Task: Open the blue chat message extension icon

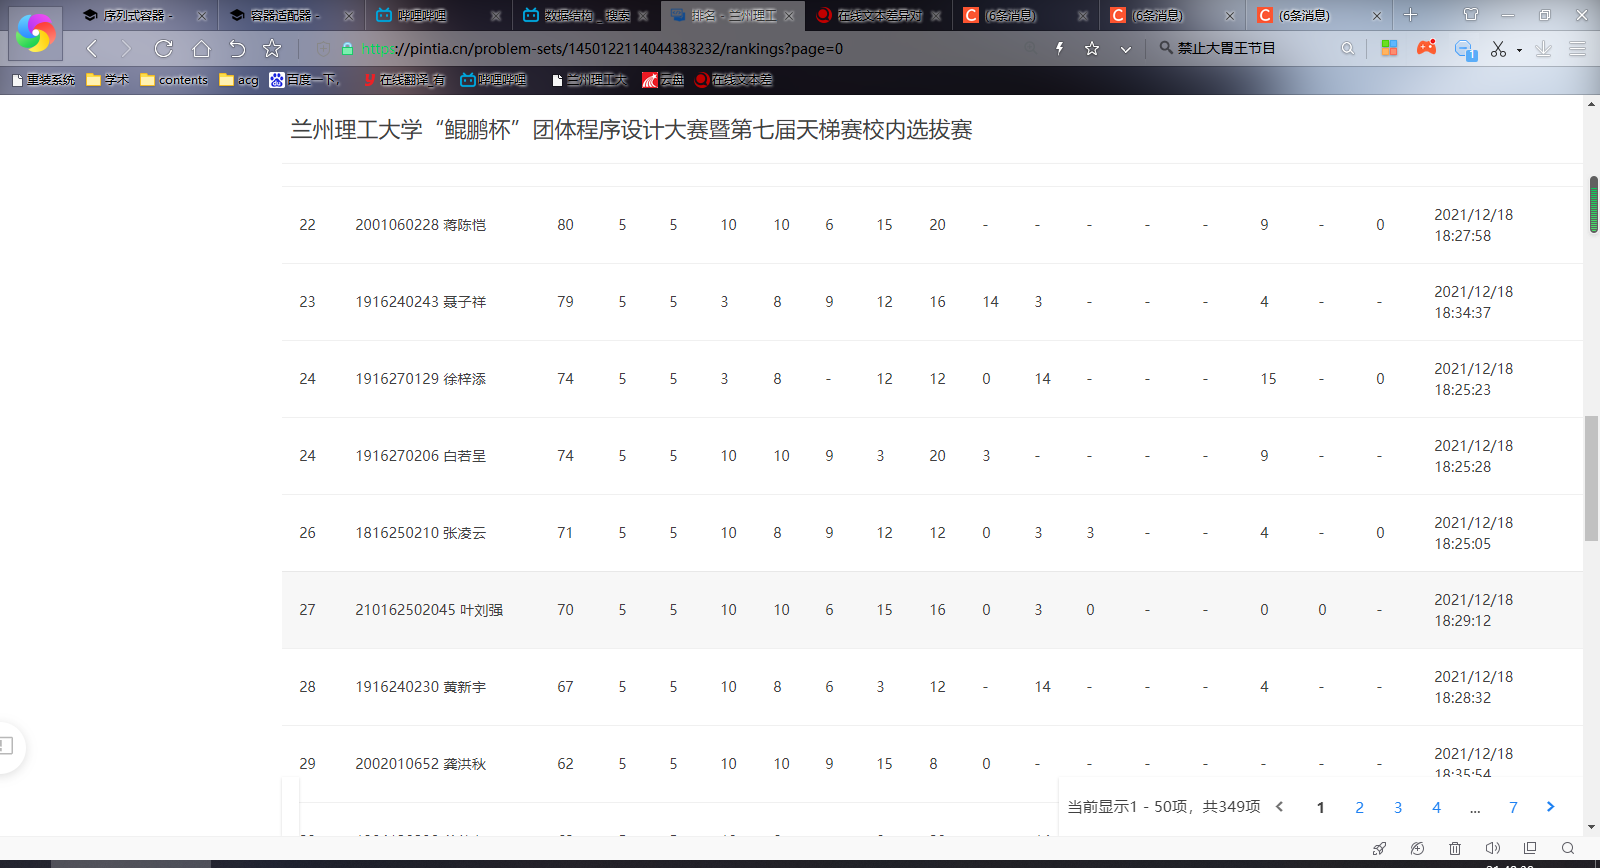Action: [1466, 49]
